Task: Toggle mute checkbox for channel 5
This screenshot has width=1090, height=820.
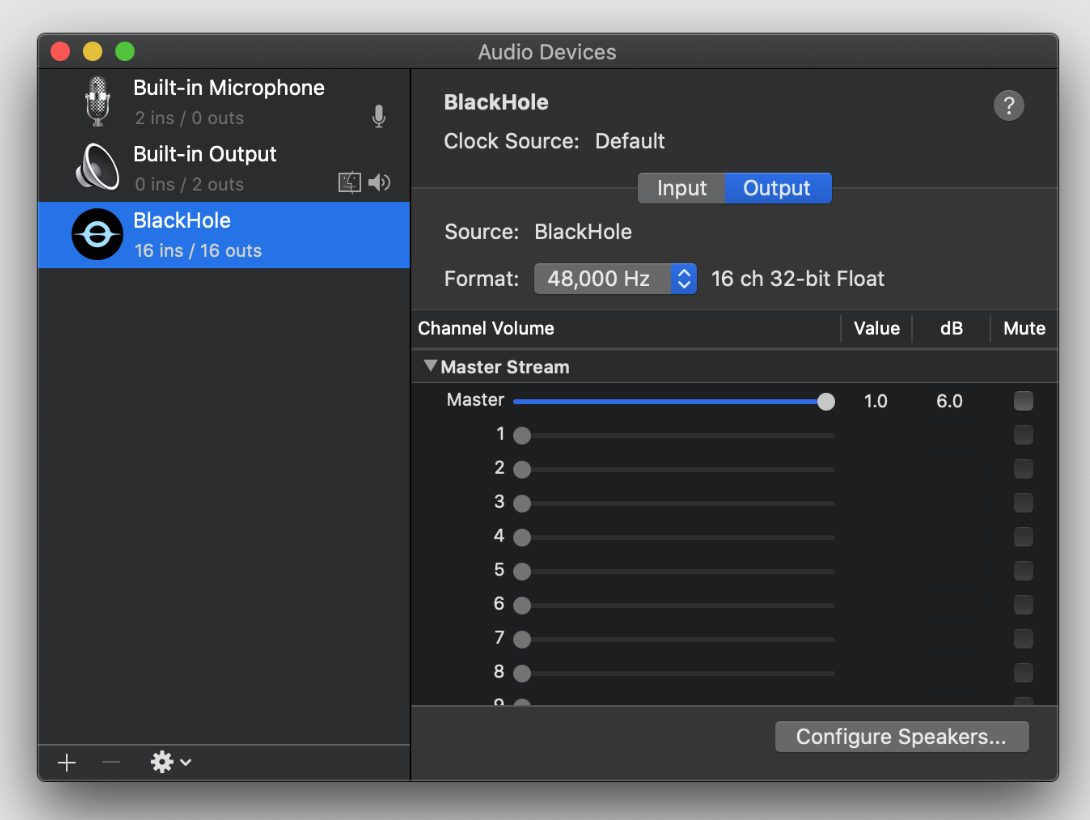Action: [x=1023, y=571]
